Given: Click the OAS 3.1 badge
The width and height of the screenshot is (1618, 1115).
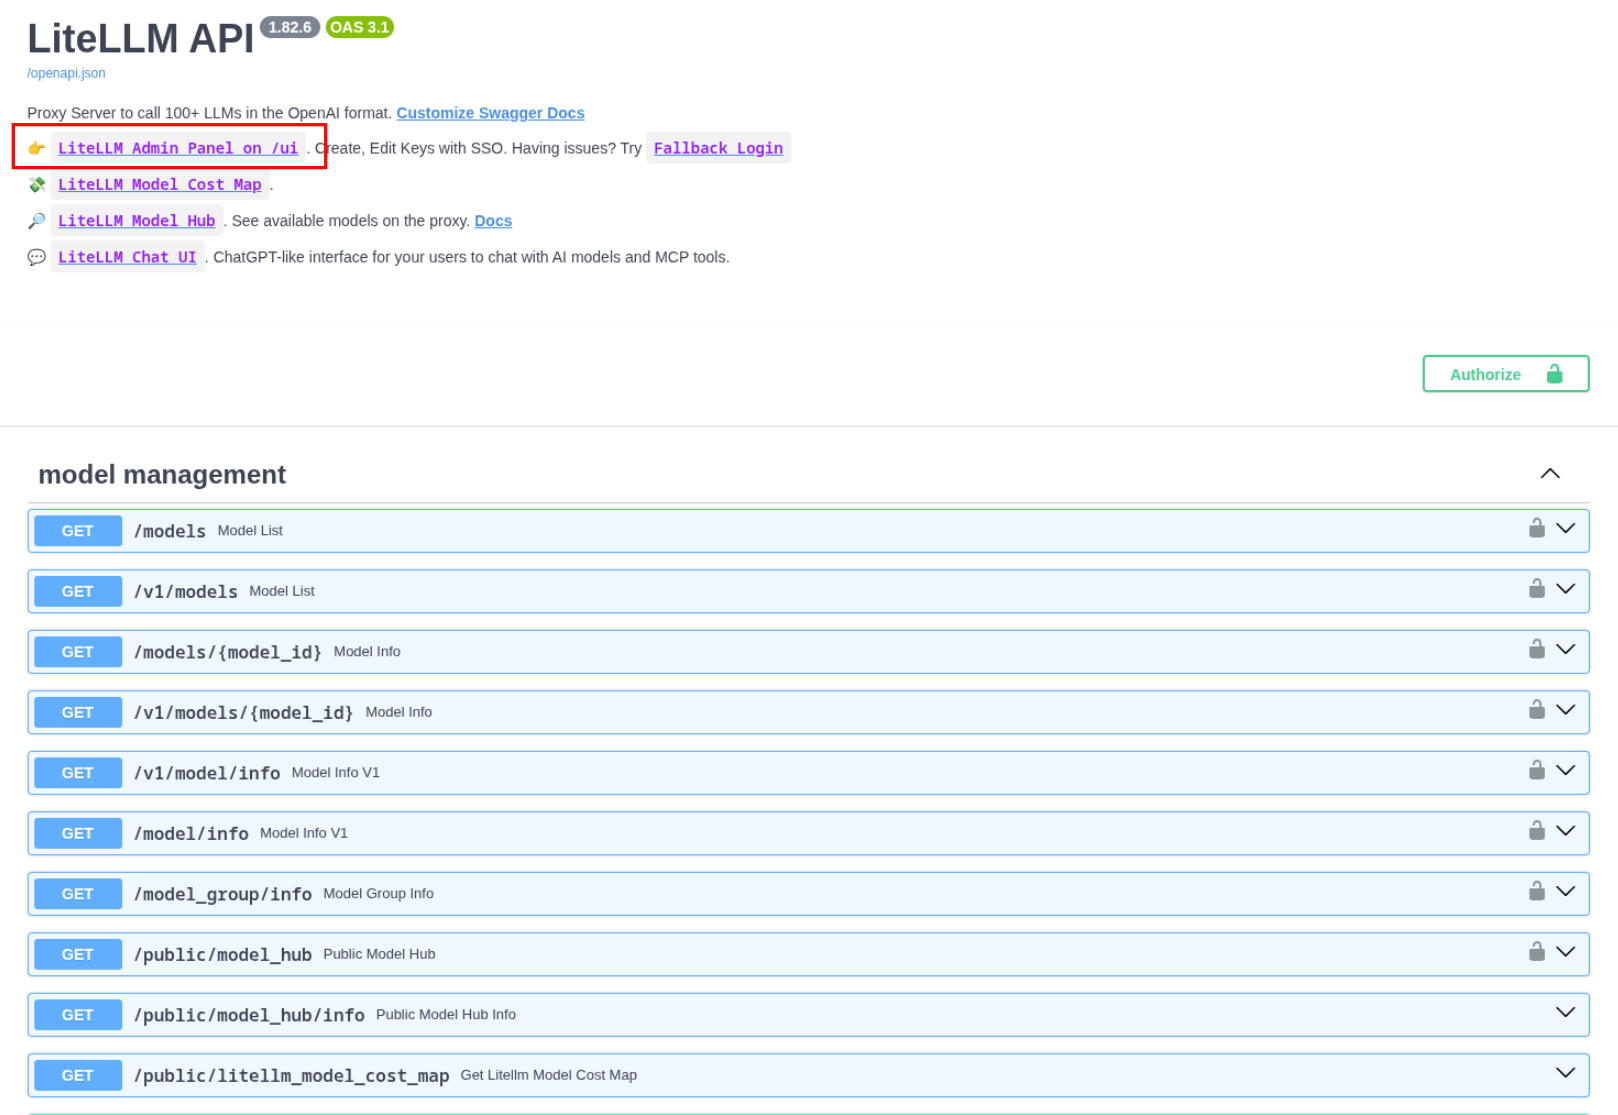Looking at the screenshot, I should coord(360,27).
